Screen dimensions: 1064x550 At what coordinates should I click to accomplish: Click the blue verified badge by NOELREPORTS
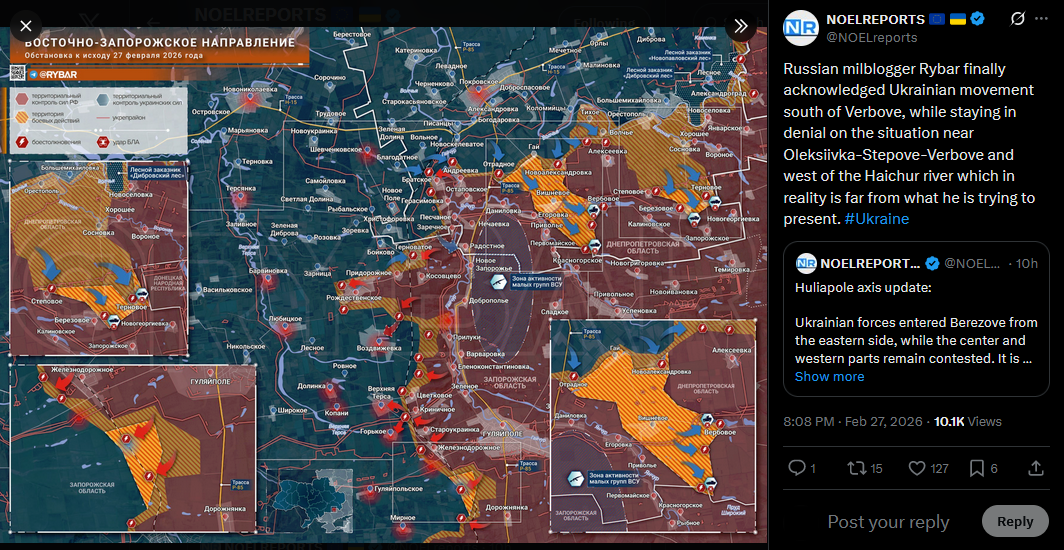(976, 20)
